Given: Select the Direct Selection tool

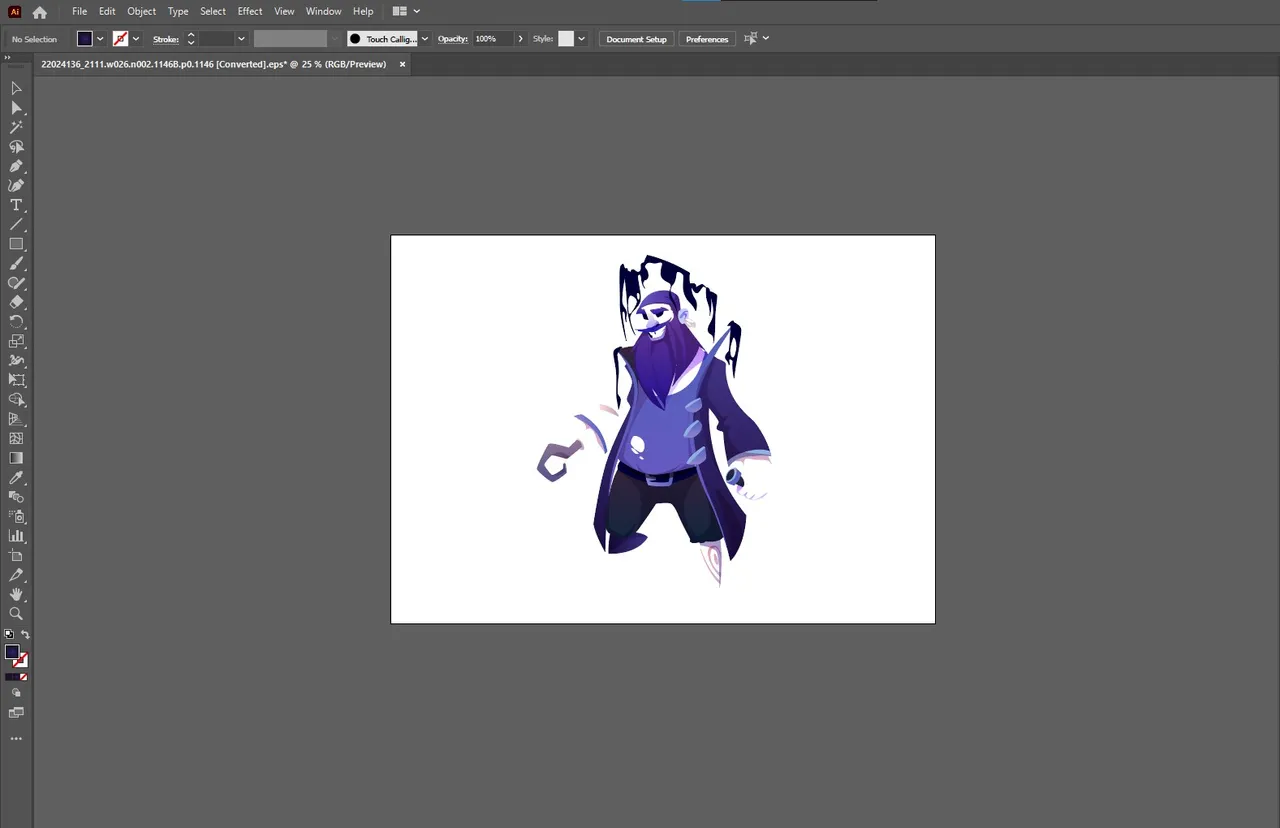Looking at the screenshot, I should 16,108.
